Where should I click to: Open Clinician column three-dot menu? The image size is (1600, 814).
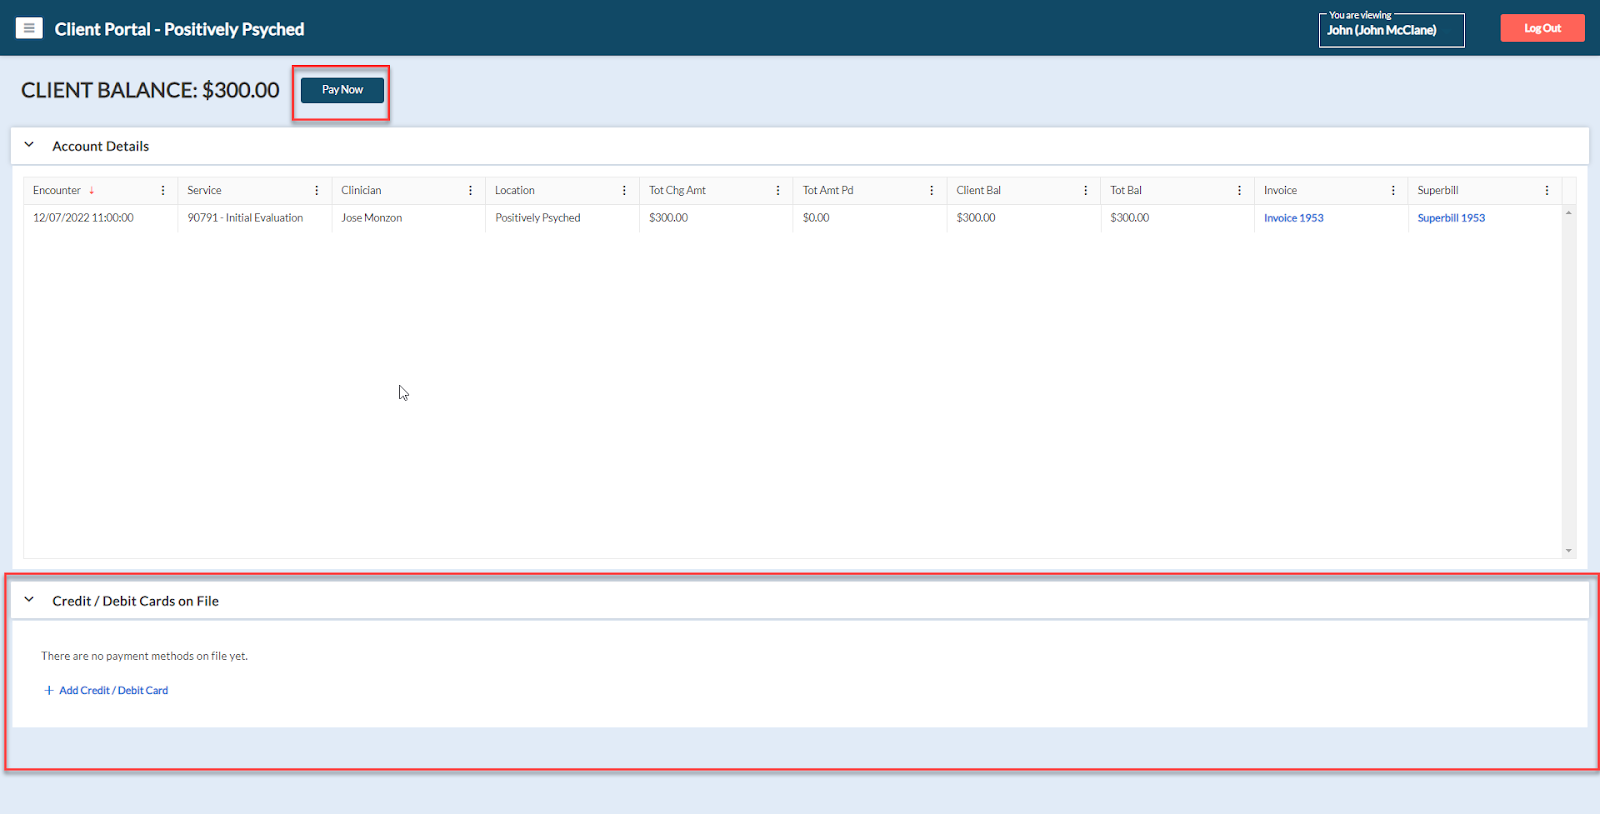click(x=471, y=190)
